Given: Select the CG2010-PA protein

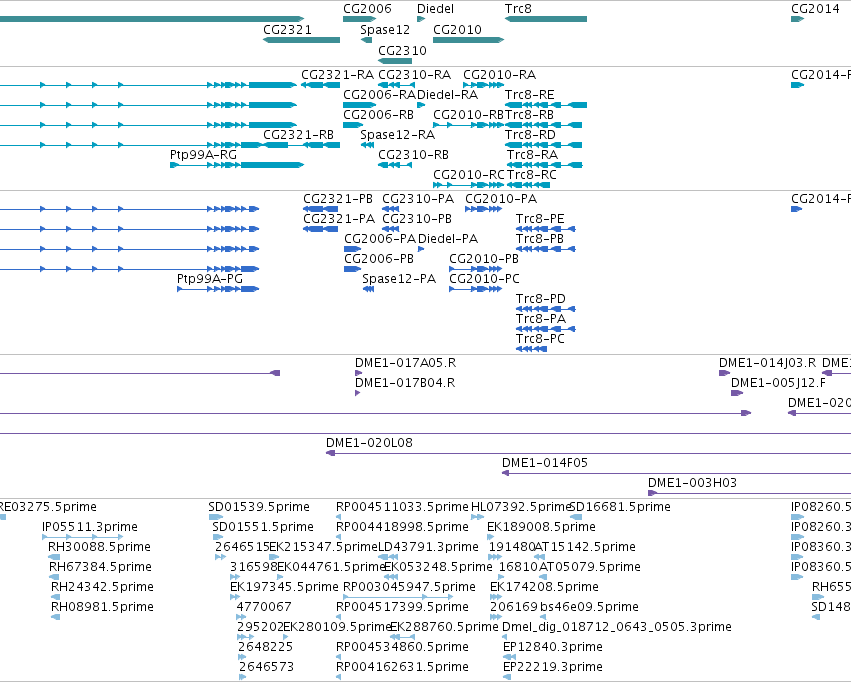Looking at the screenshot, I should click(483, 209).
